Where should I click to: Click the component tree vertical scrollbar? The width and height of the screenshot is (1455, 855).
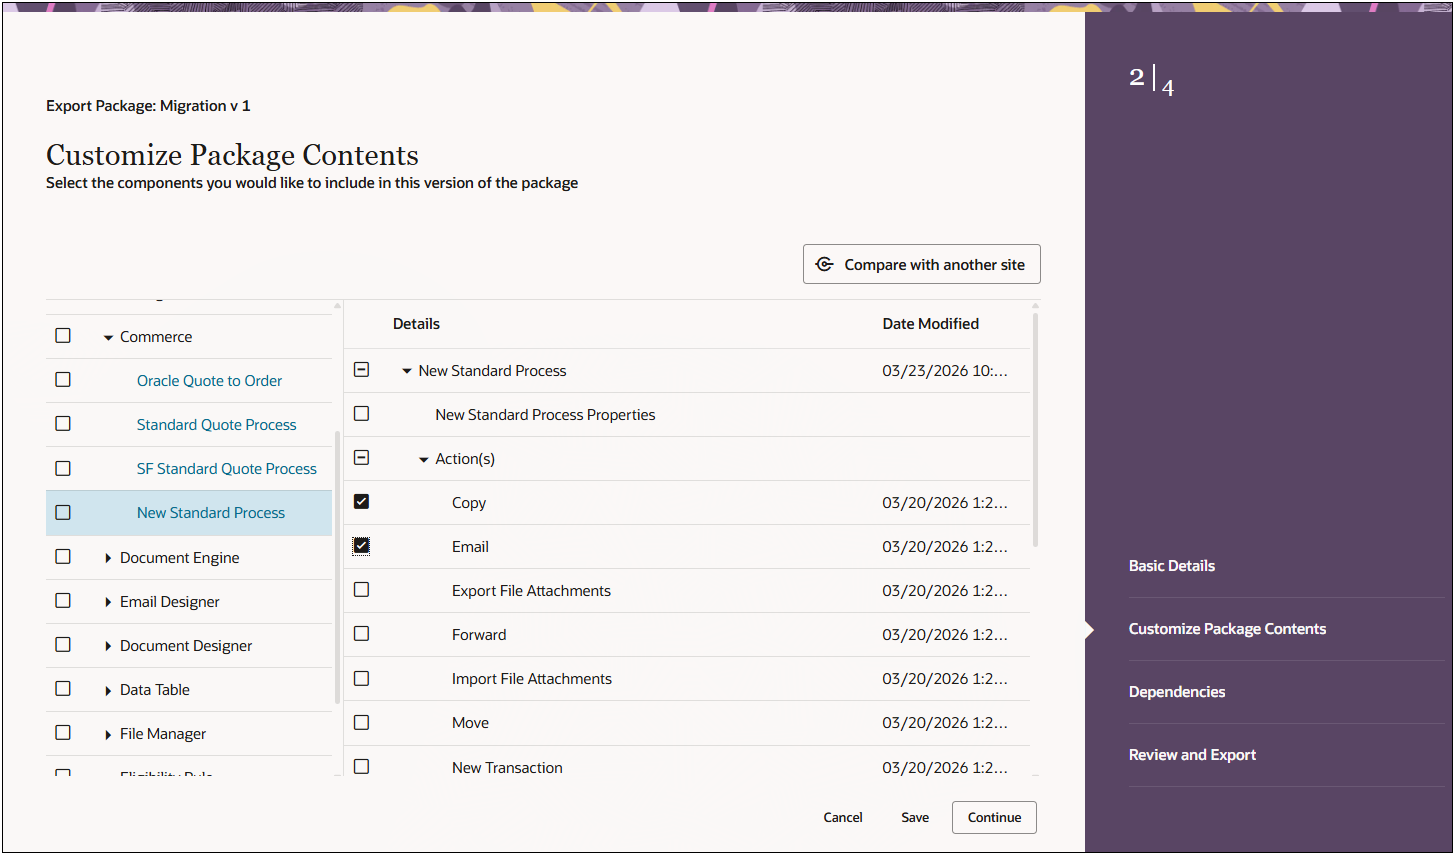tap(337, 567)
